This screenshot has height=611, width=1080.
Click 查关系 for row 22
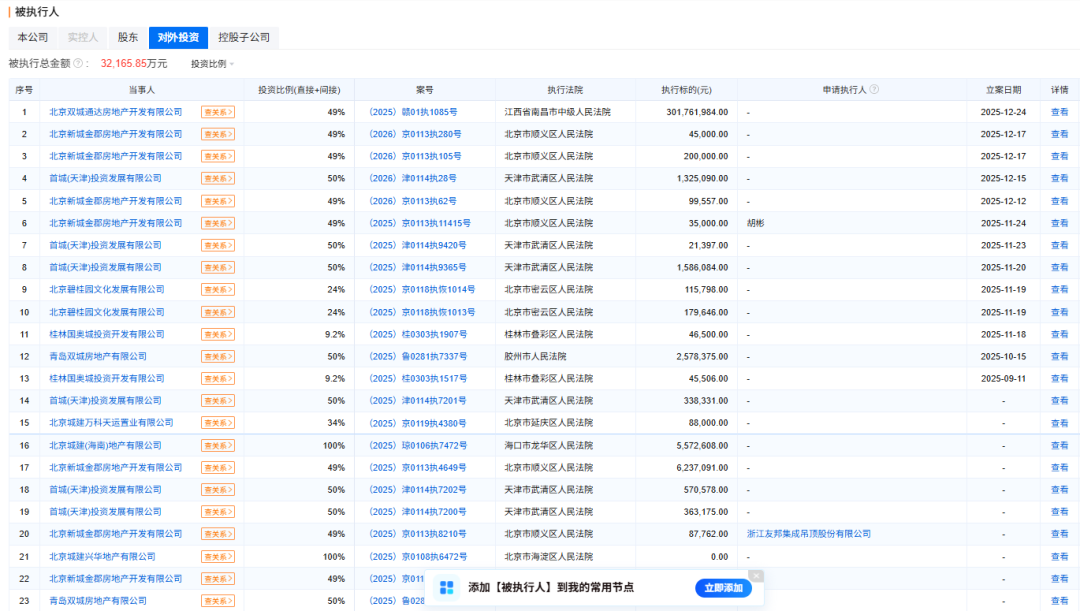point(218,578)
